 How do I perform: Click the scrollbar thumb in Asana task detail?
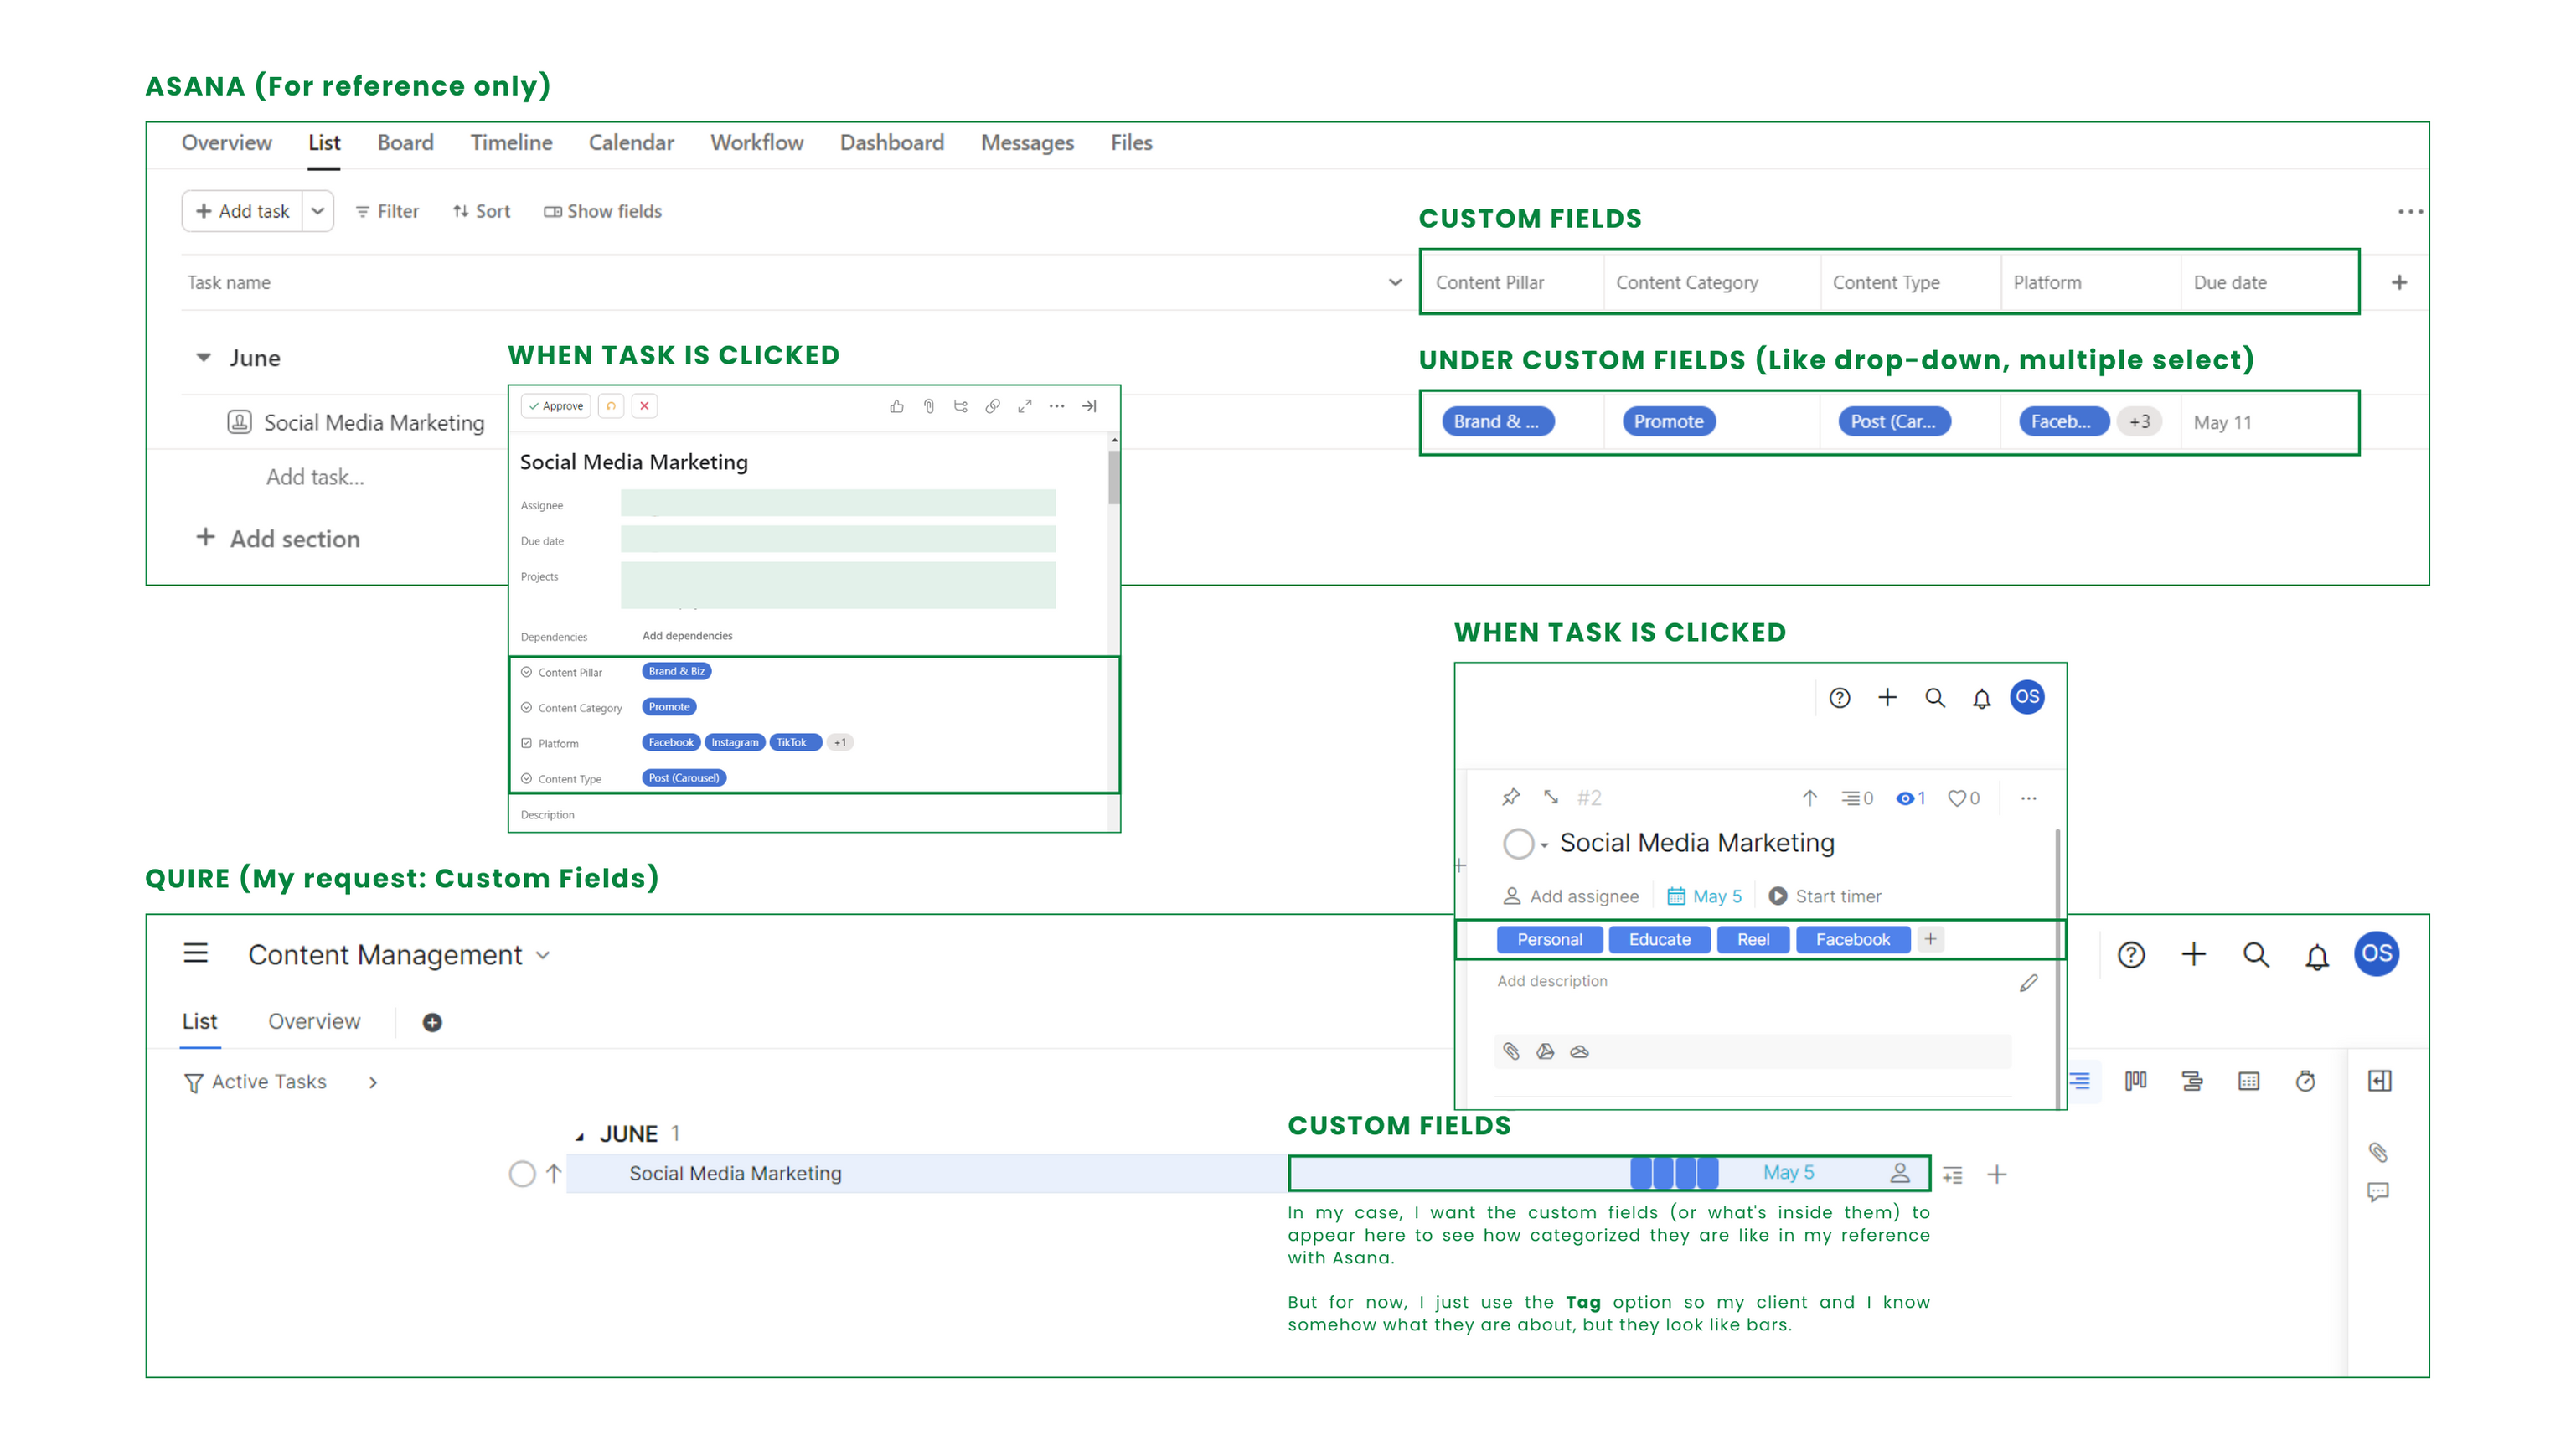(1114, 477)
